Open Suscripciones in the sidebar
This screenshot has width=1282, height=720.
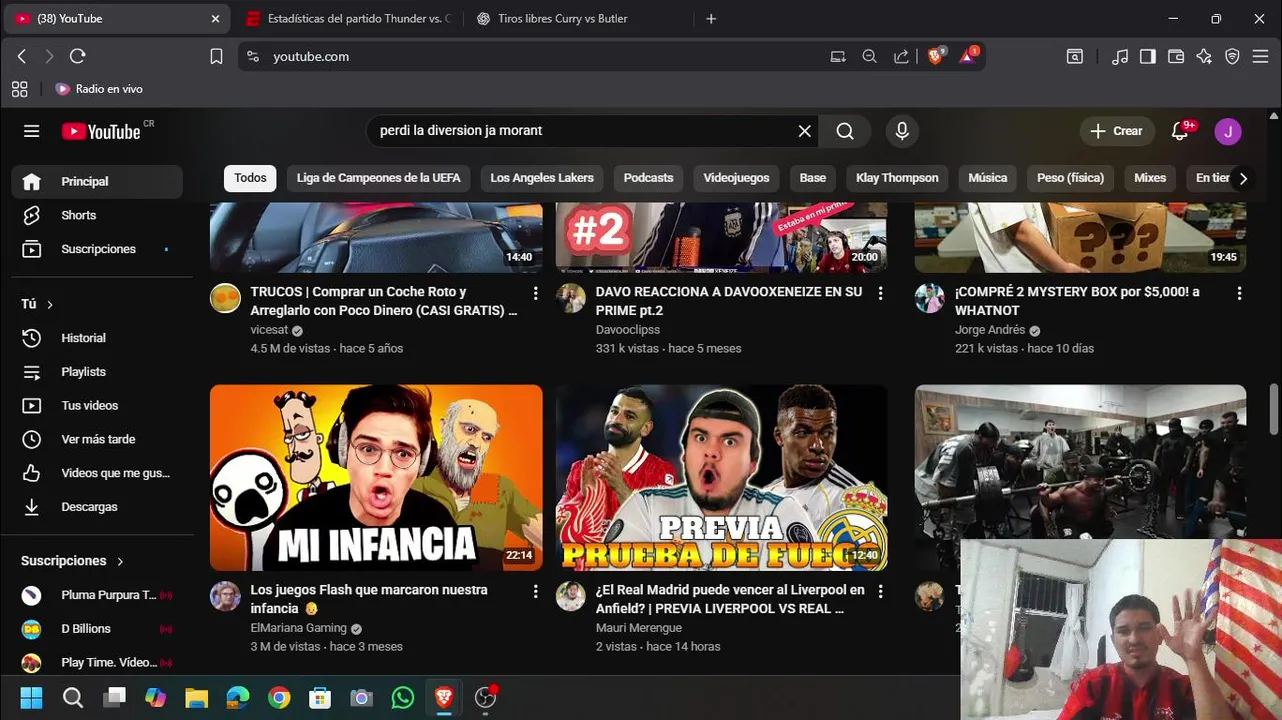97,249
